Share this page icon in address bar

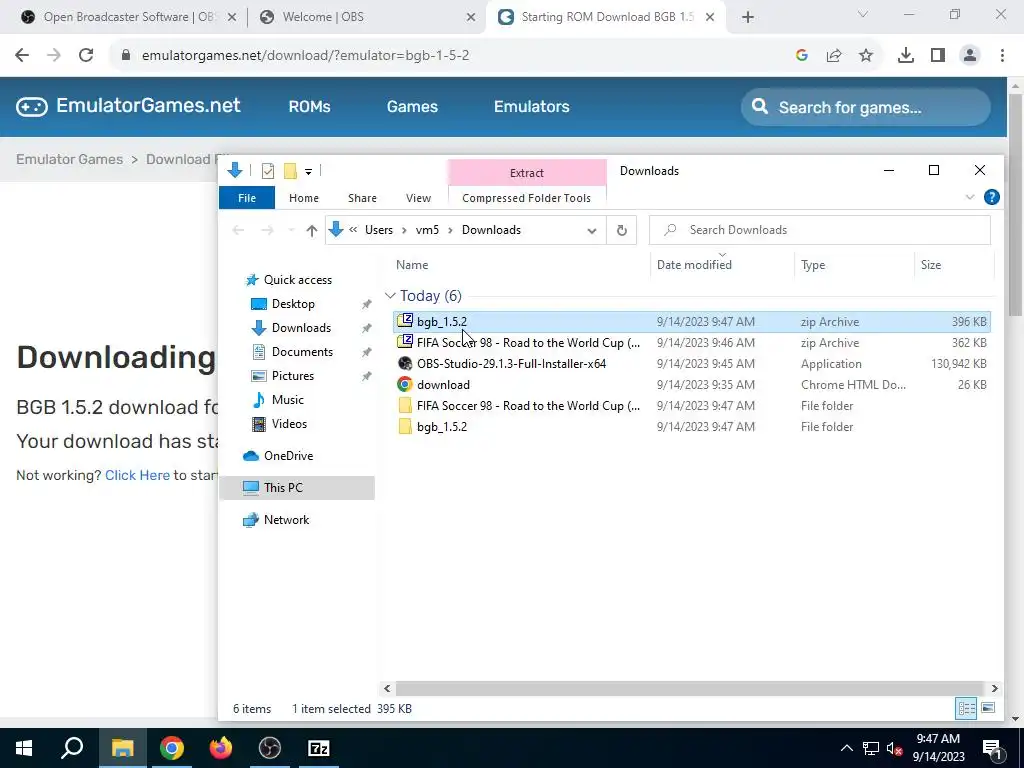pos(834,56)
